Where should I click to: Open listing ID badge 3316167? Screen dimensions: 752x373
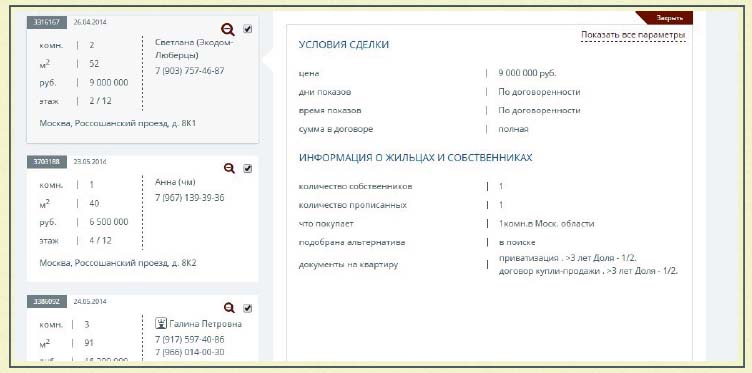(x=47, y=22)
